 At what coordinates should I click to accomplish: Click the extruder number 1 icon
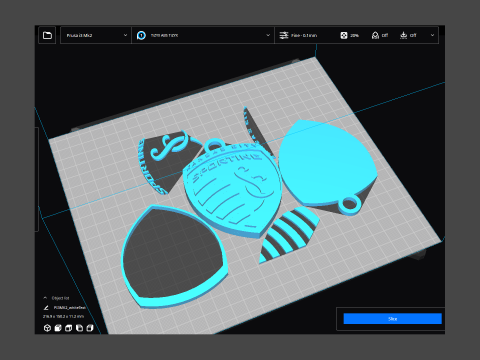point(141,35)
